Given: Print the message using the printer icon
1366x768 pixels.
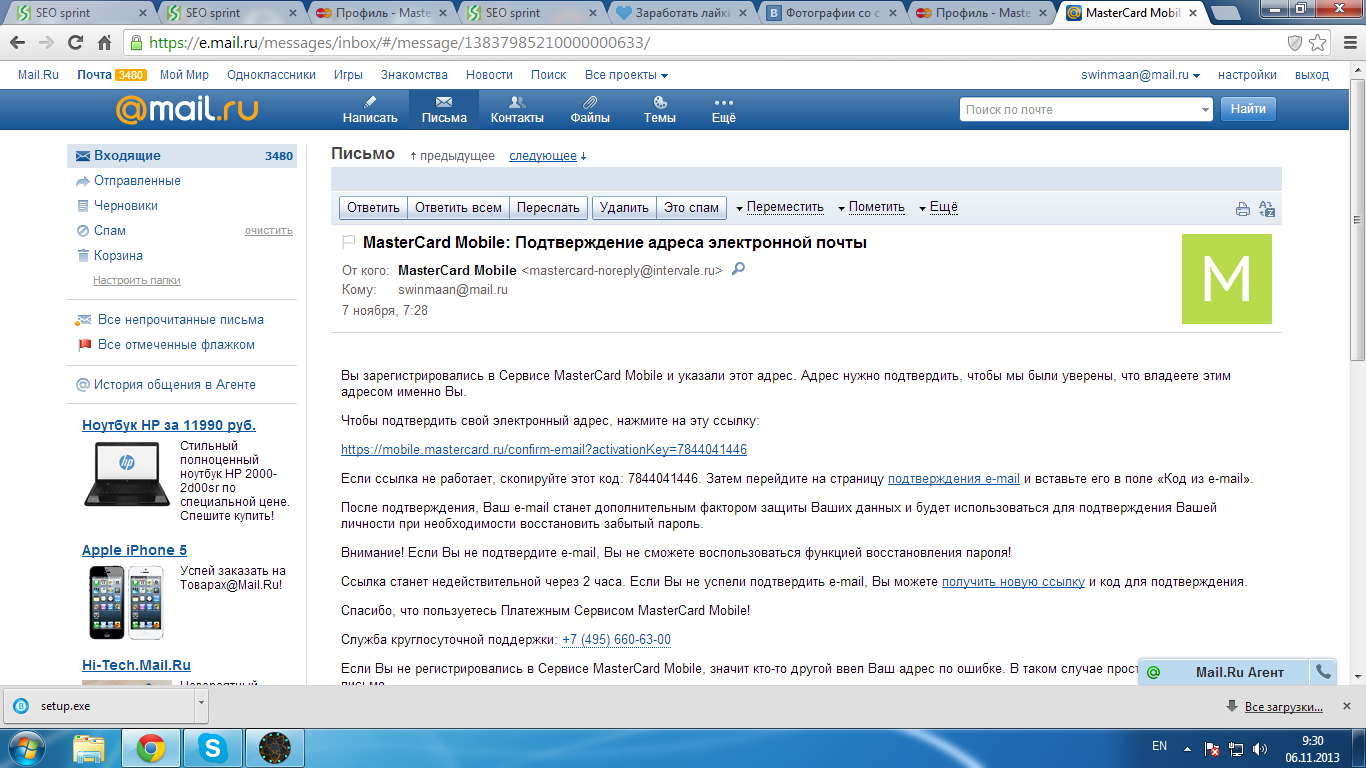Looking at the screenshot, I should 1243,209.
